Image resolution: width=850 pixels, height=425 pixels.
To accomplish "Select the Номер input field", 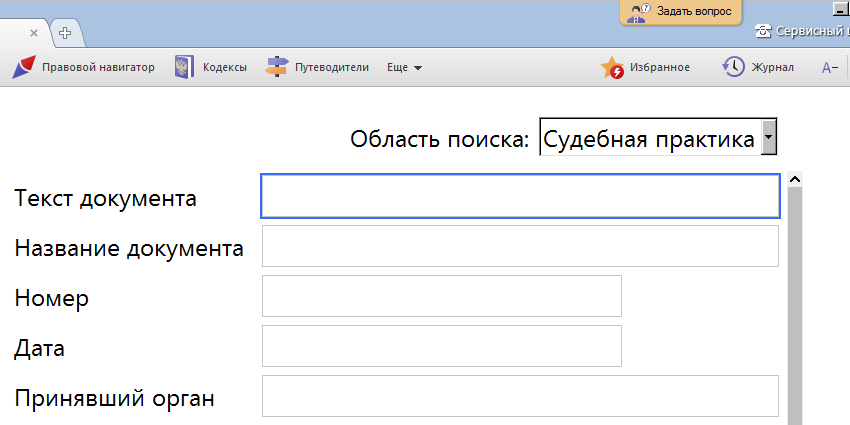I will (x=441, y=296).
